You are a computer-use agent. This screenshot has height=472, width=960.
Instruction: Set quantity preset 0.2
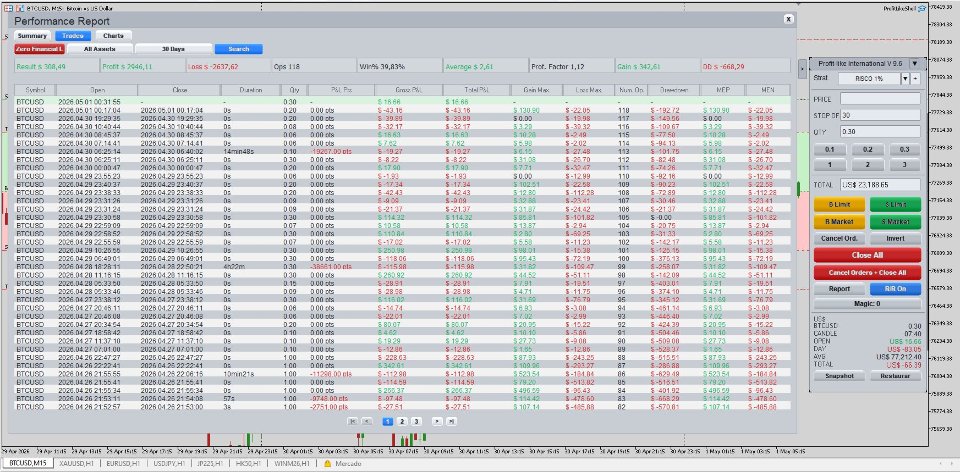867,149
